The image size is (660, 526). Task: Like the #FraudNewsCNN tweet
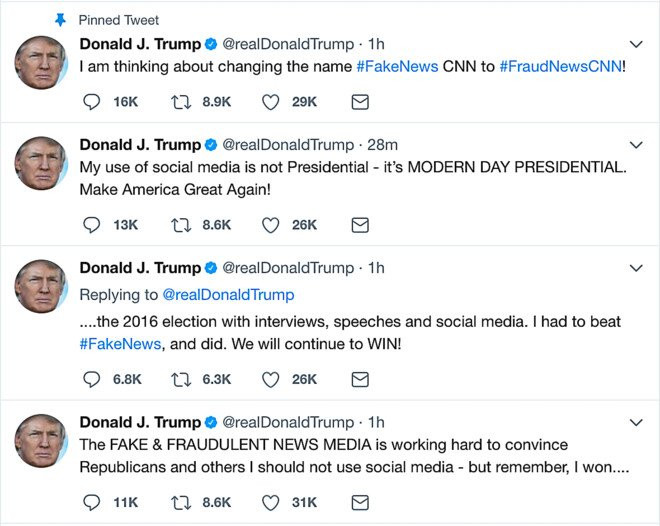[270, 102]
